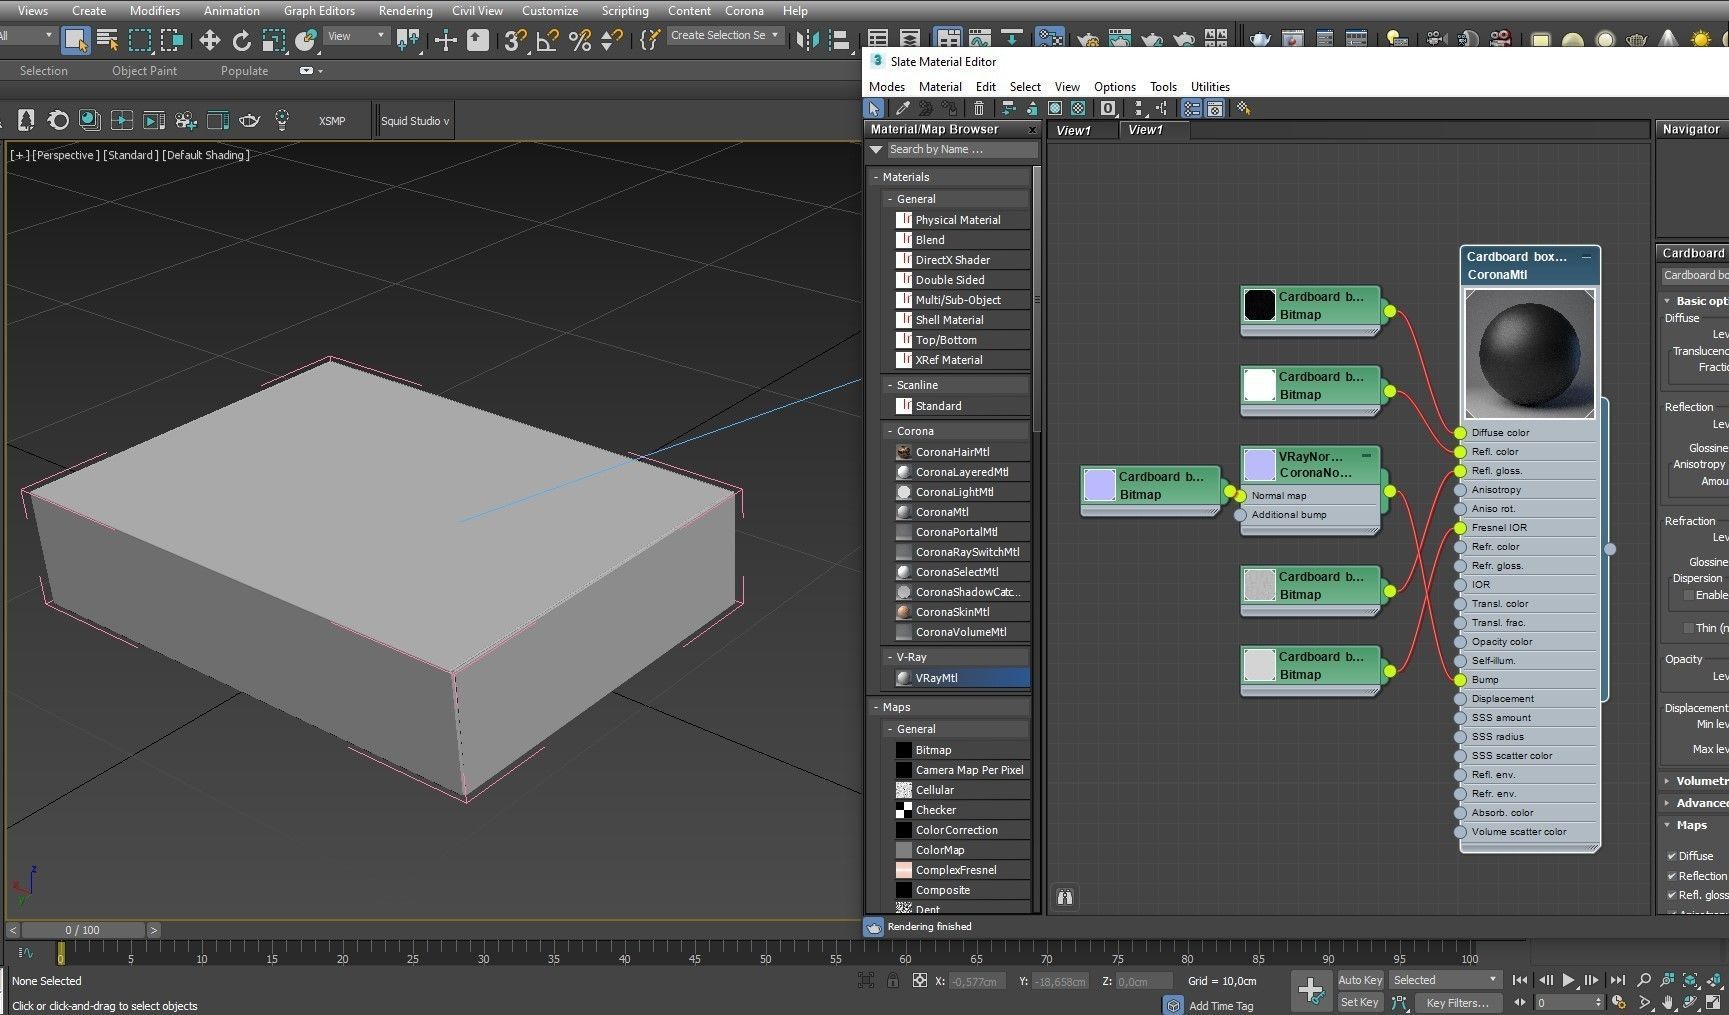This screenshot has width=1729, height=1015.
Task: Switch to the Object Paint ribbon tab
Action: [x=144, y=71]
